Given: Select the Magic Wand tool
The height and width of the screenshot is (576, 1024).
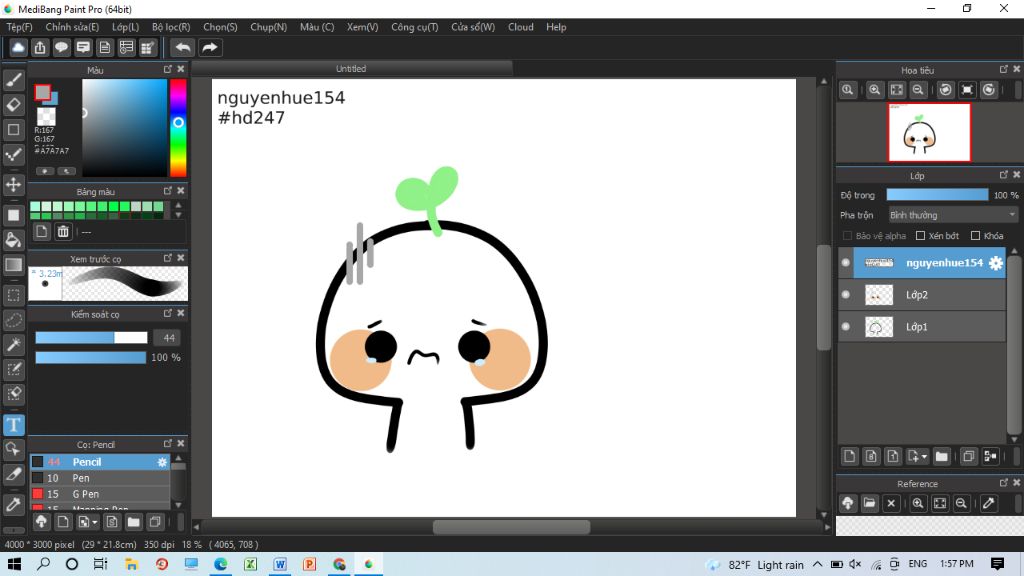Looking at the screenshot, I should pos(14,345).
